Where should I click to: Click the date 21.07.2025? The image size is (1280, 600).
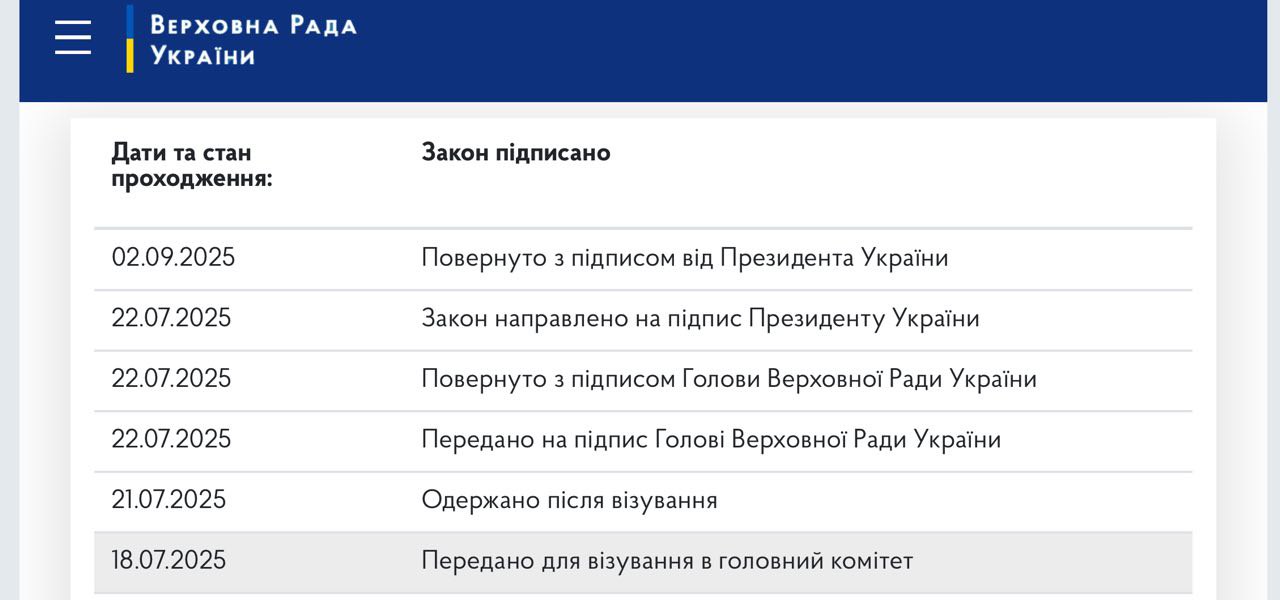pos(169,500)
